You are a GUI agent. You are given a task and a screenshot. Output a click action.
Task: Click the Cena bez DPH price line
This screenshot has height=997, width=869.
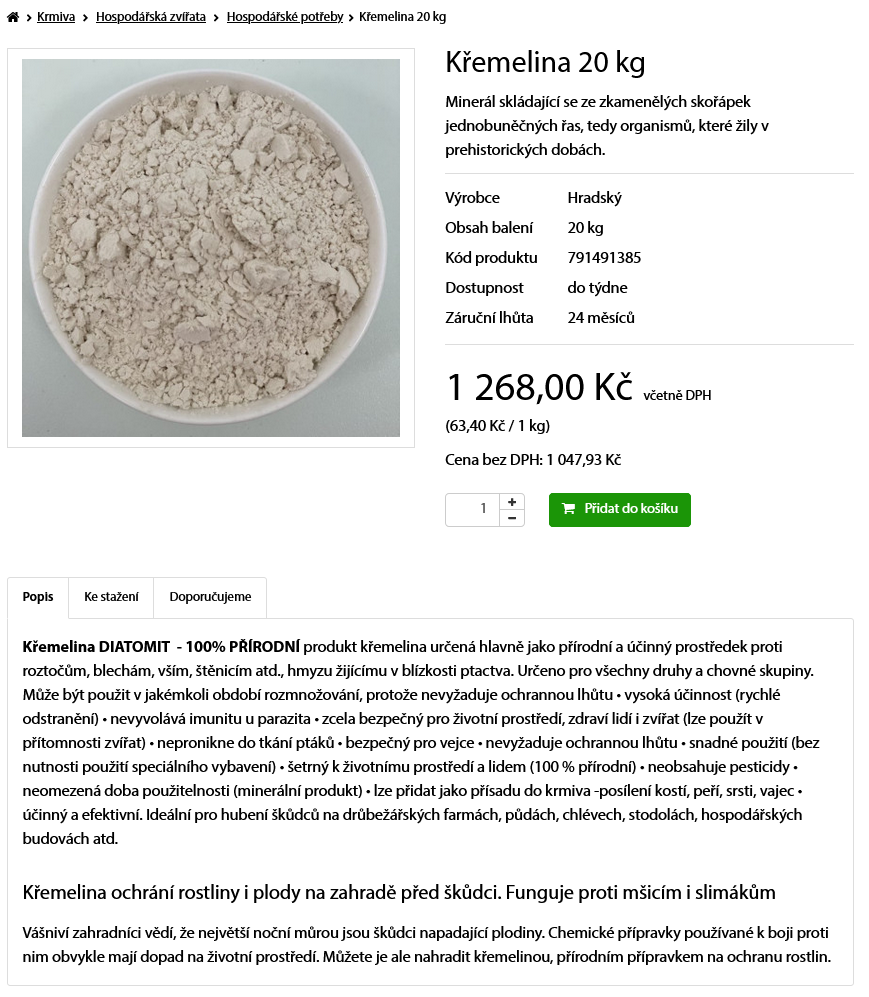[x=533, y=460]
